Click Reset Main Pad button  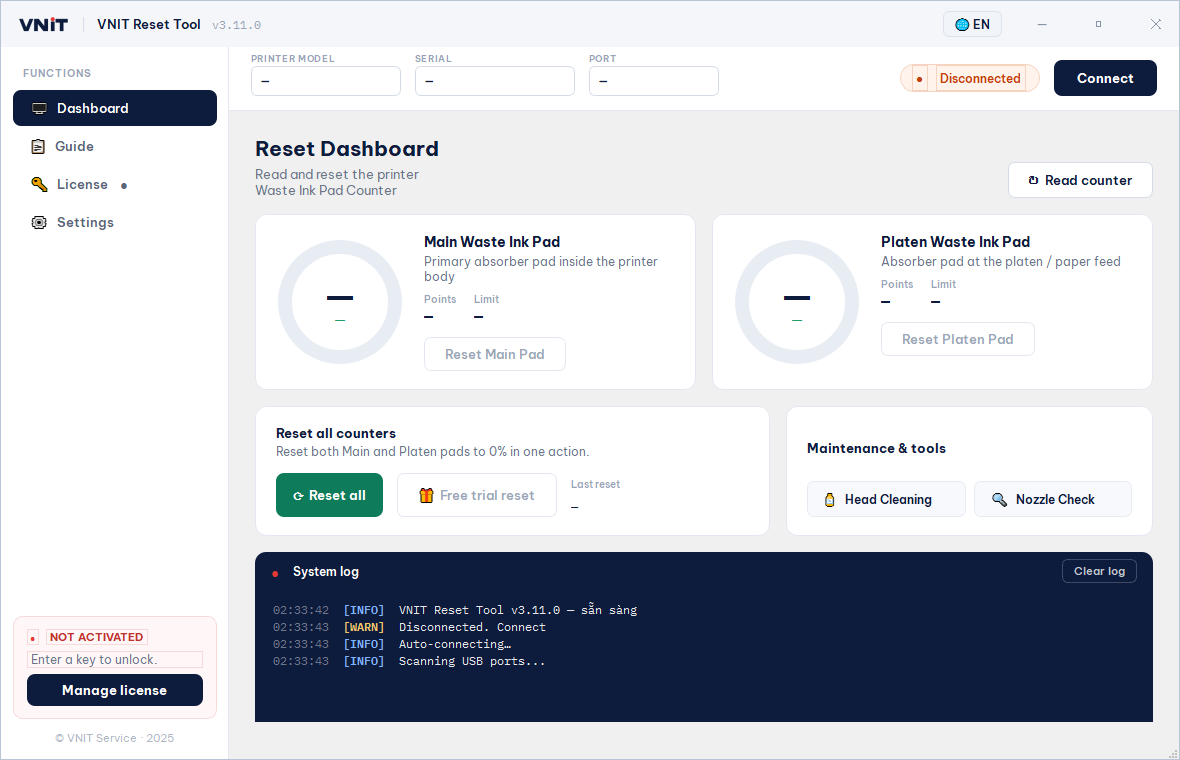[494, 354]
